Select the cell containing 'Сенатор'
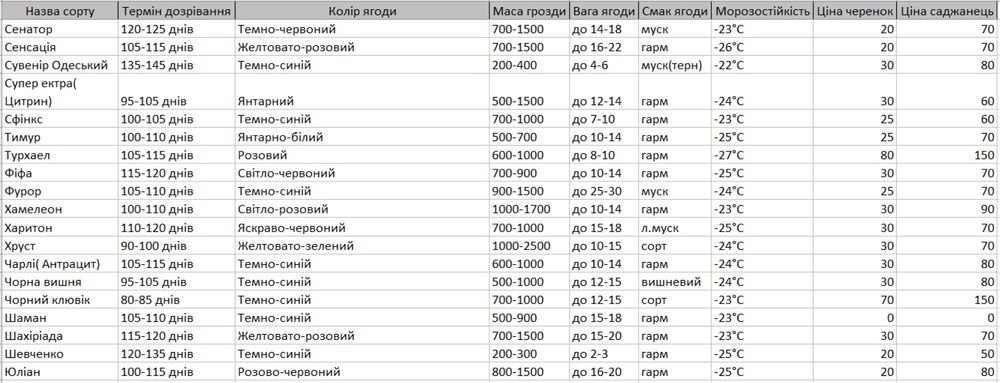Image resolution: width=1000 pixels, height=383 pixels. point(60,29)
